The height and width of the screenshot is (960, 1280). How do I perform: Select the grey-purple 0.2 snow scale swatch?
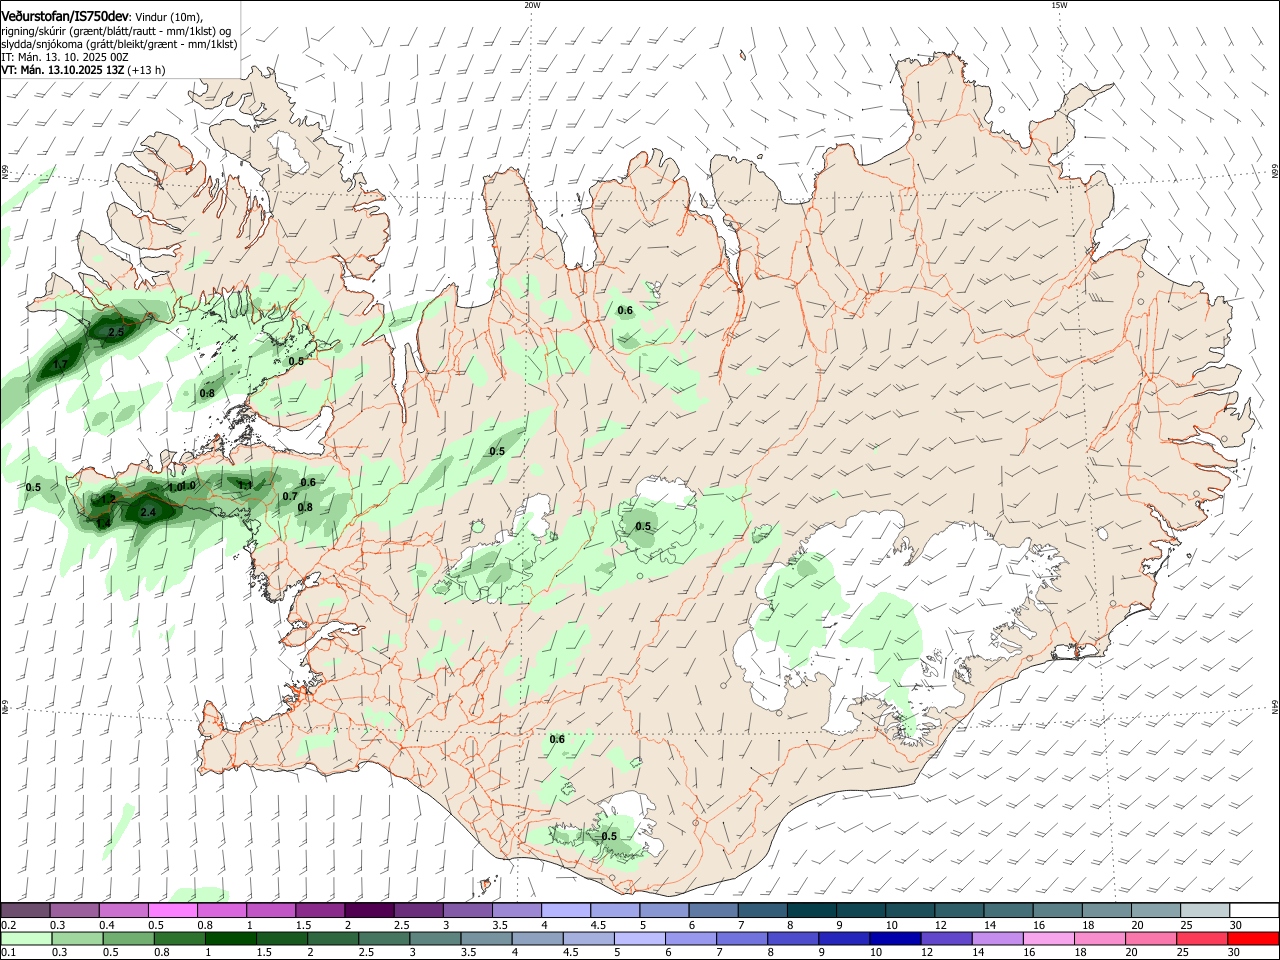pos(25,910)
